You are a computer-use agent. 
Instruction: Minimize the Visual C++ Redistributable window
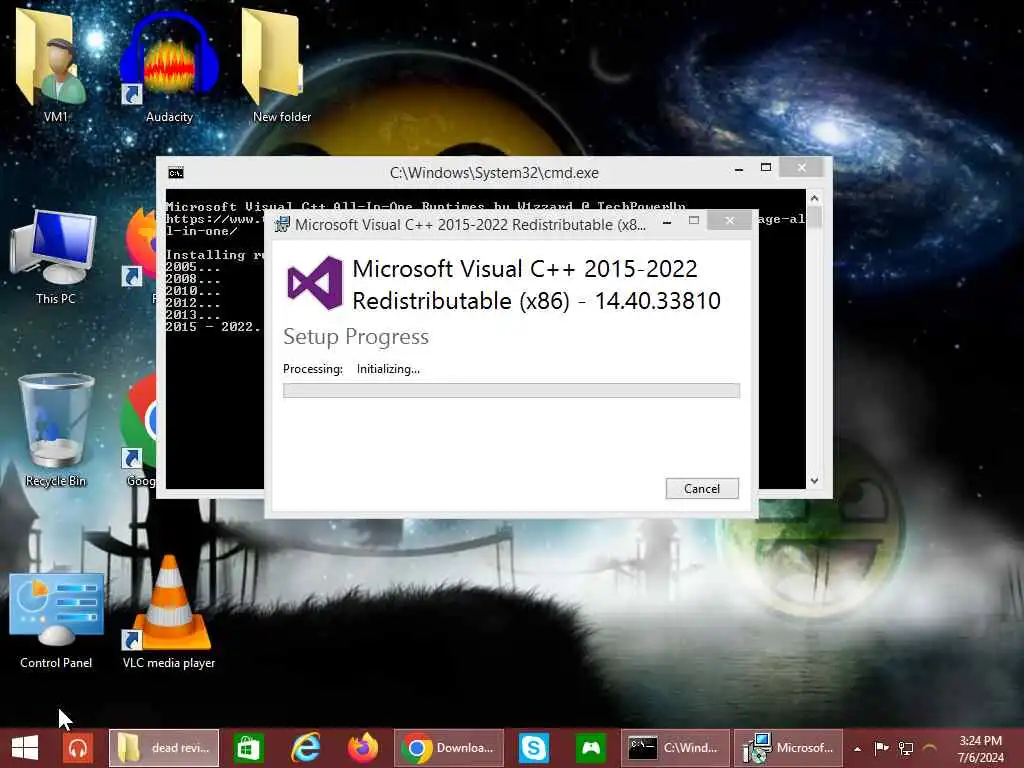[667, 221]
